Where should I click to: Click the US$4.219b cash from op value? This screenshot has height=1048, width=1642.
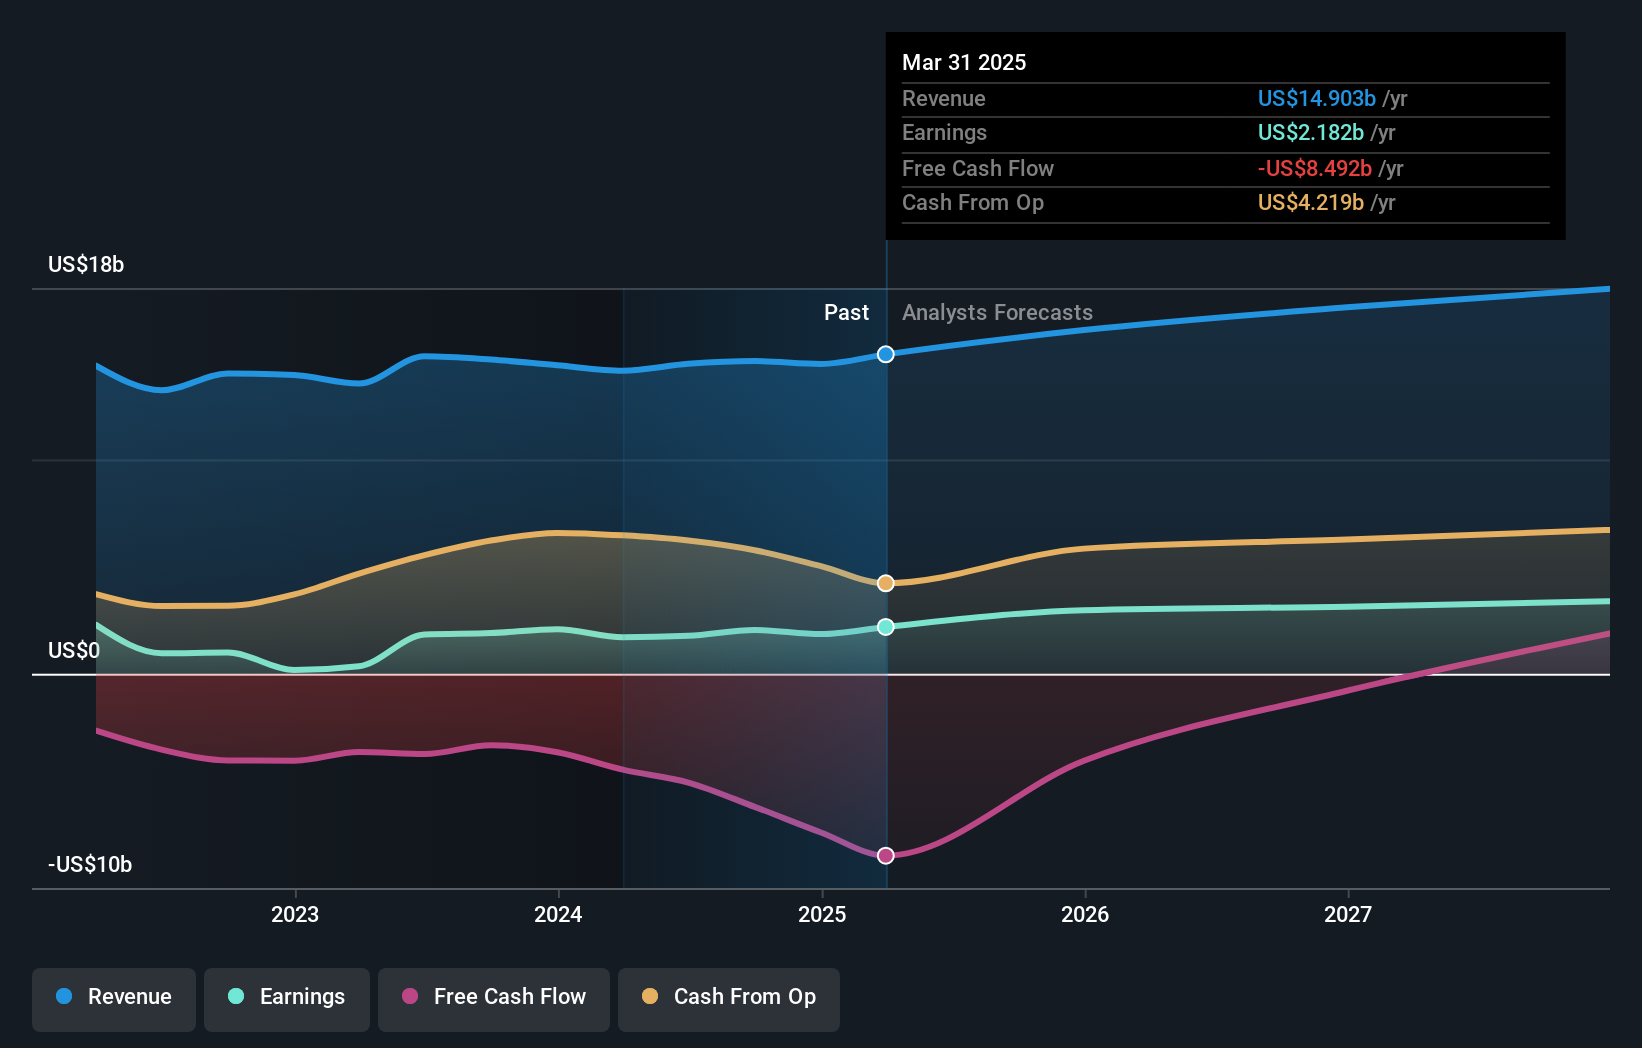tap(1310, 202)
